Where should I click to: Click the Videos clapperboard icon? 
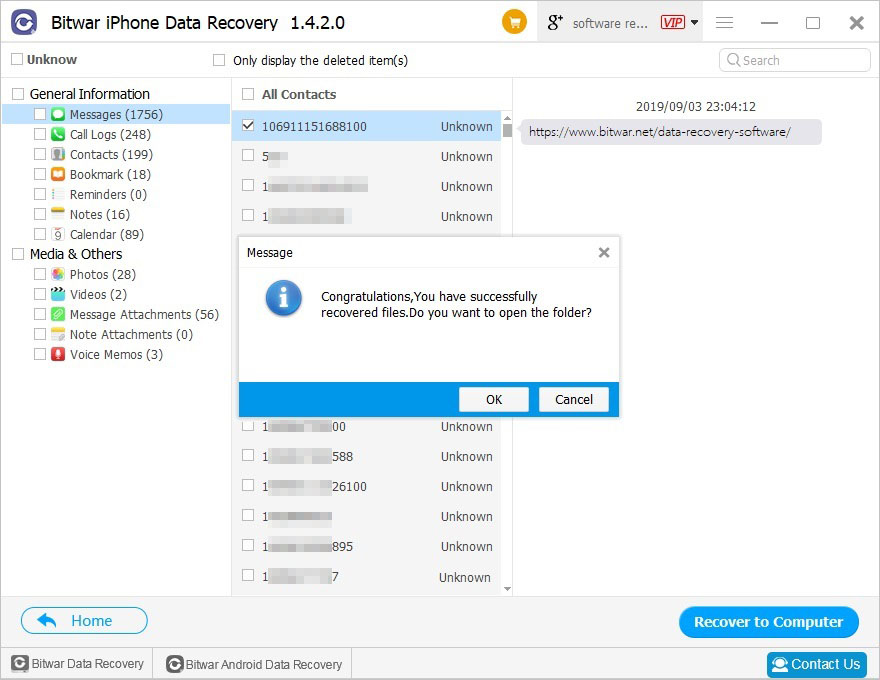pos(58,294)
